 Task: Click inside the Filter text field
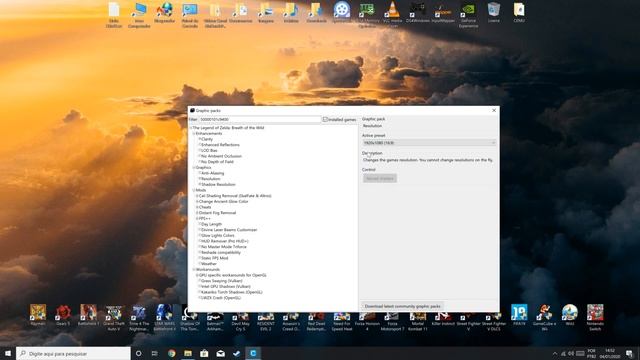click(x=260, y=120)
